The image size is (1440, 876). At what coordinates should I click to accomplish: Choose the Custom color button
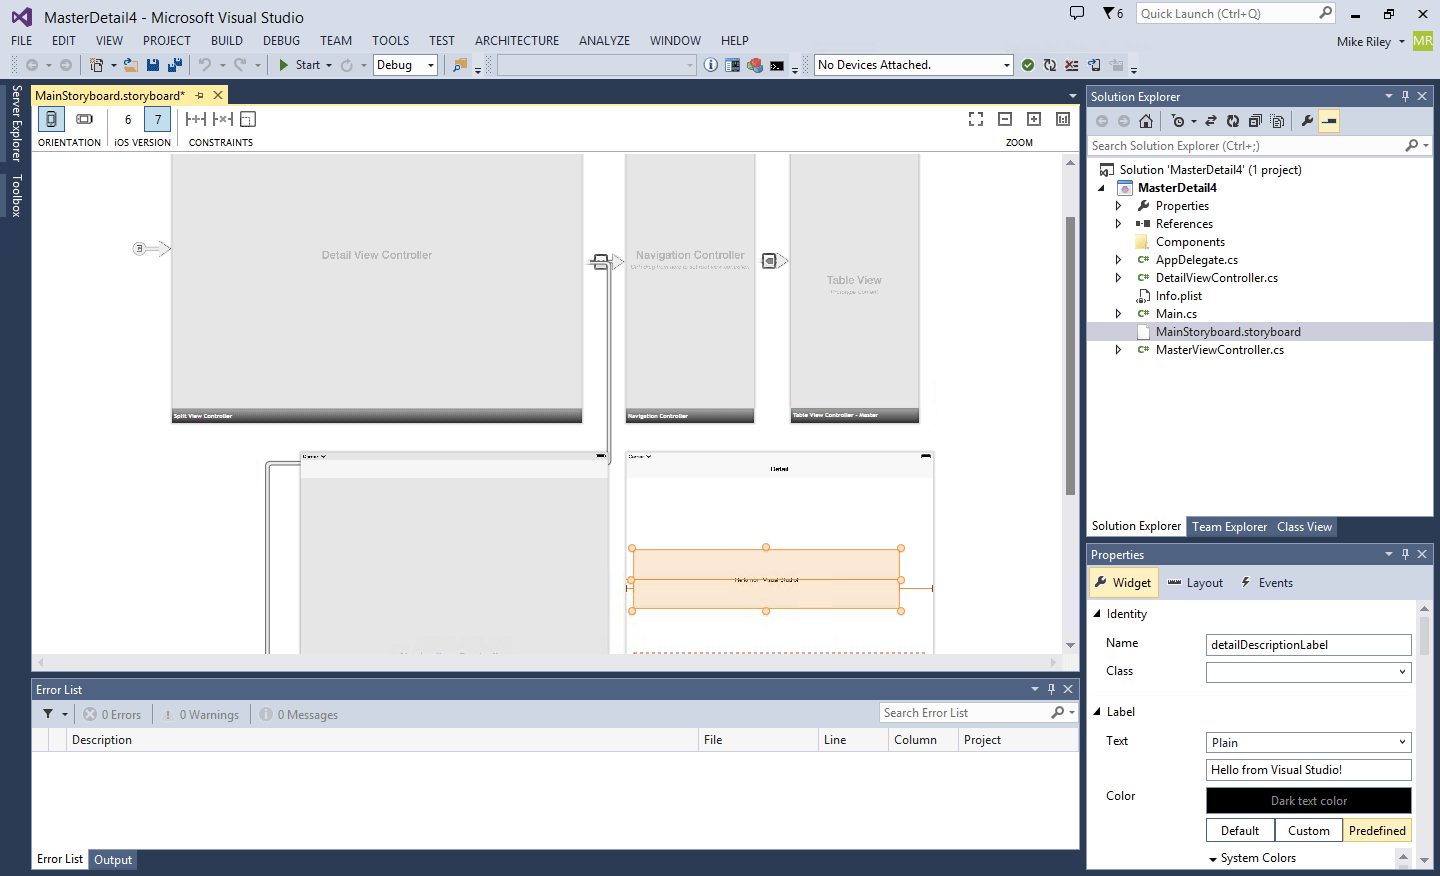(x=1309, y=831)
